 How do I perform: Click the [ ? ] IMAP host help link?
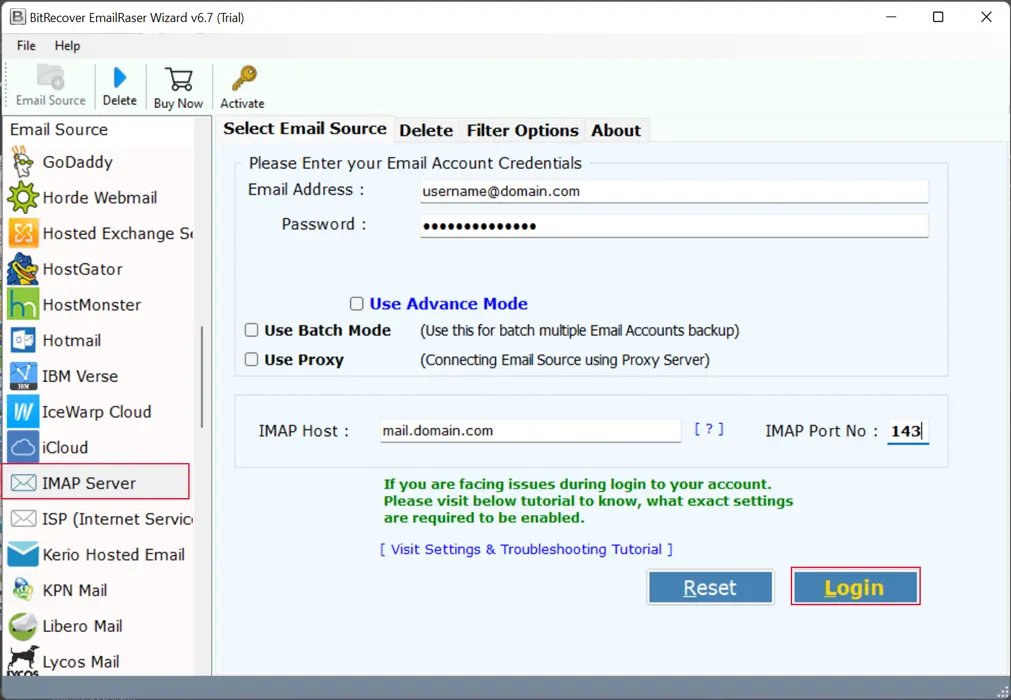tap(709, 429)
